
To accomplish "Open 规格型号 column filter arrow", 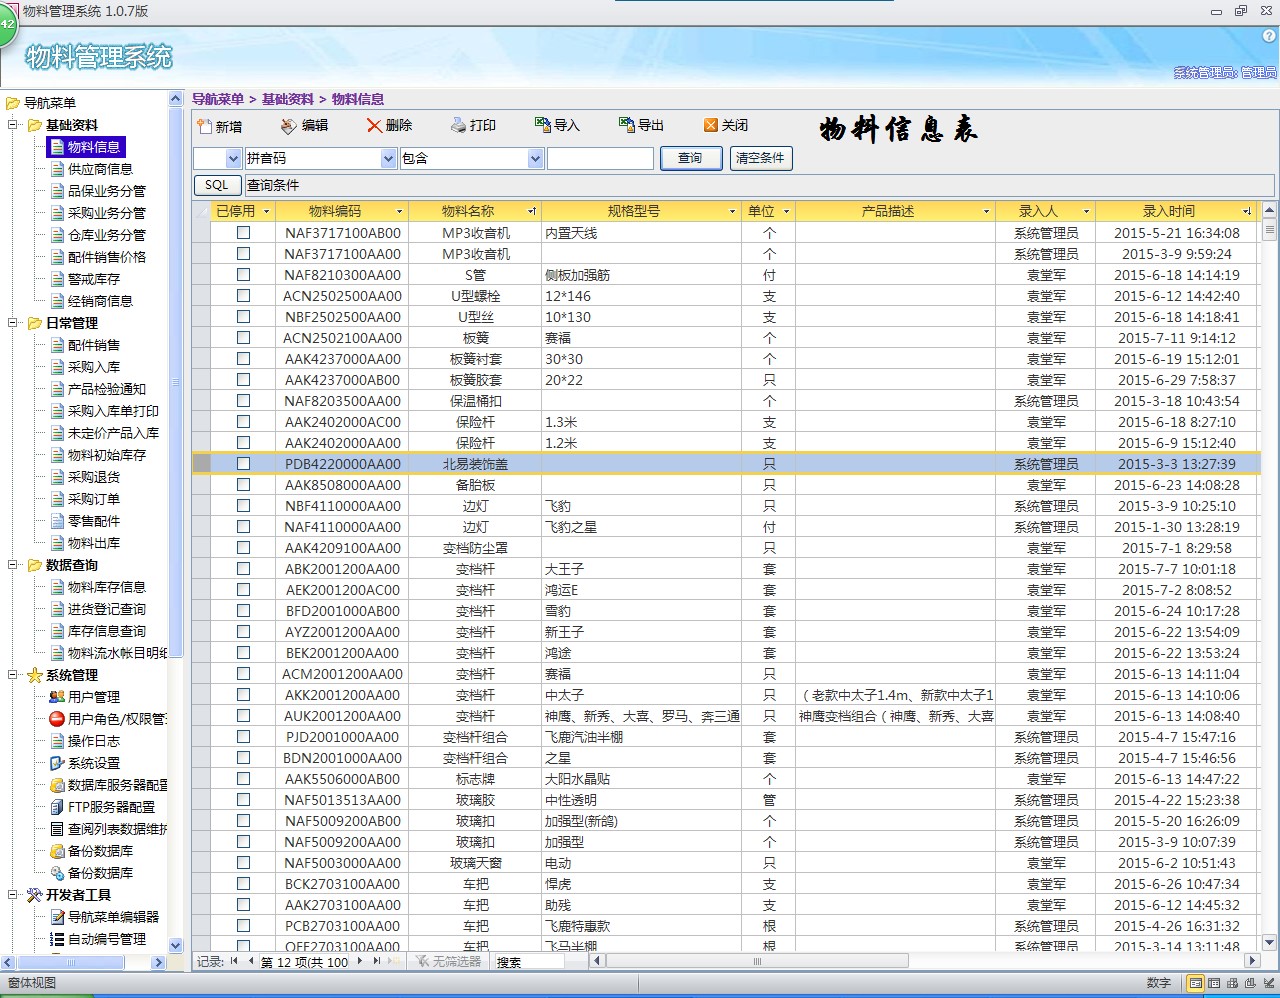I will (x=733, y=211).
